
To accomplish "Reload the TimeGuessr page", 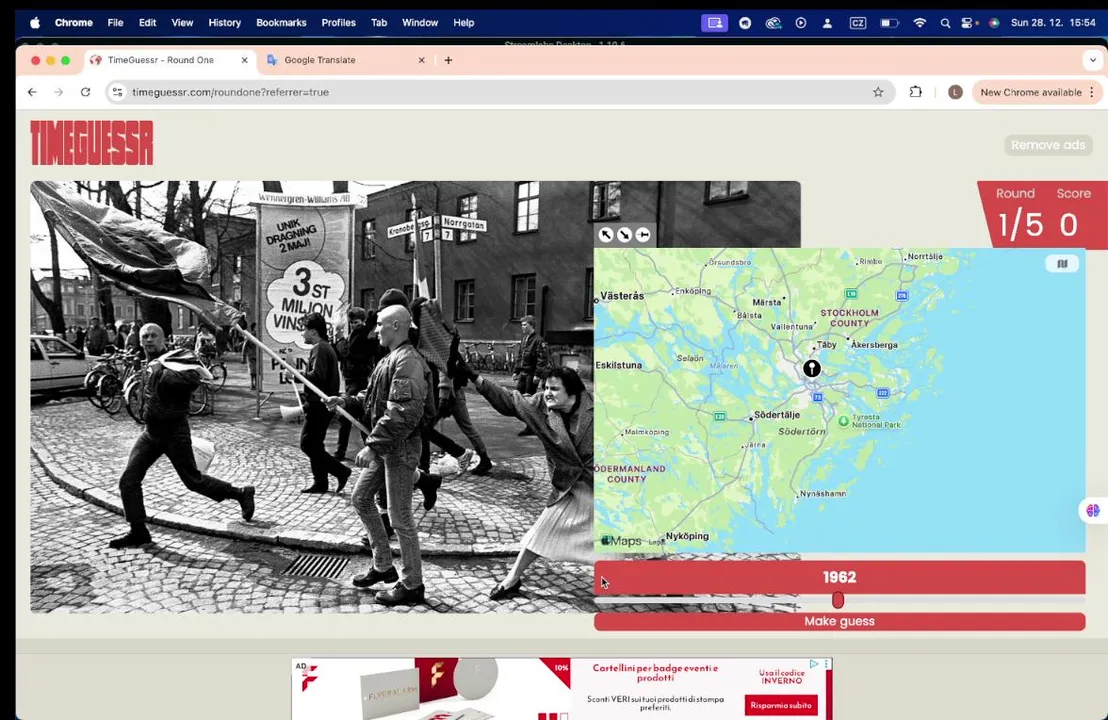I will [x=86, y=92].
